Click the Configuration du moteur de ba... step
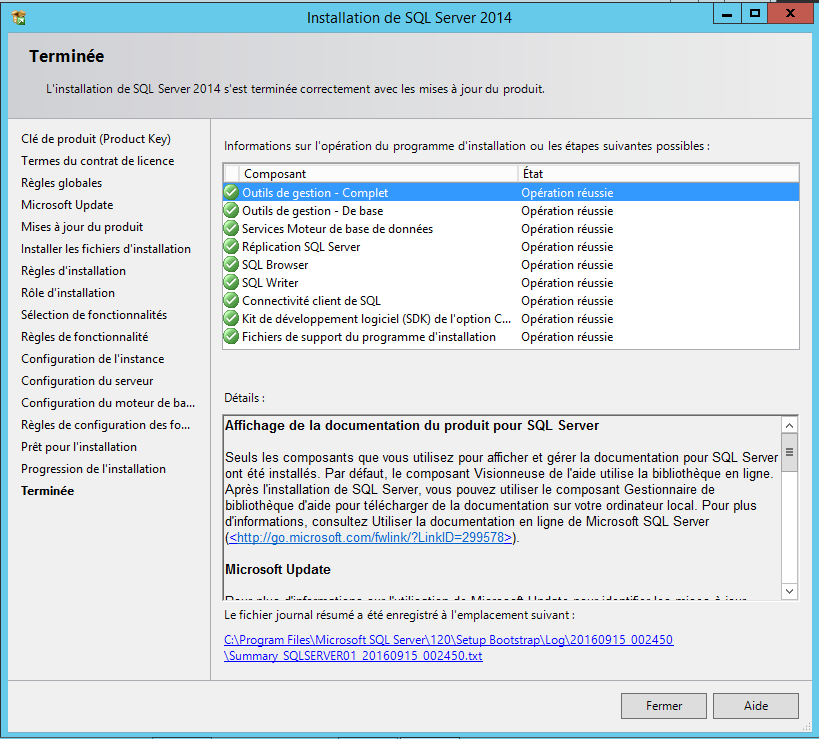 tap(108, 403)
